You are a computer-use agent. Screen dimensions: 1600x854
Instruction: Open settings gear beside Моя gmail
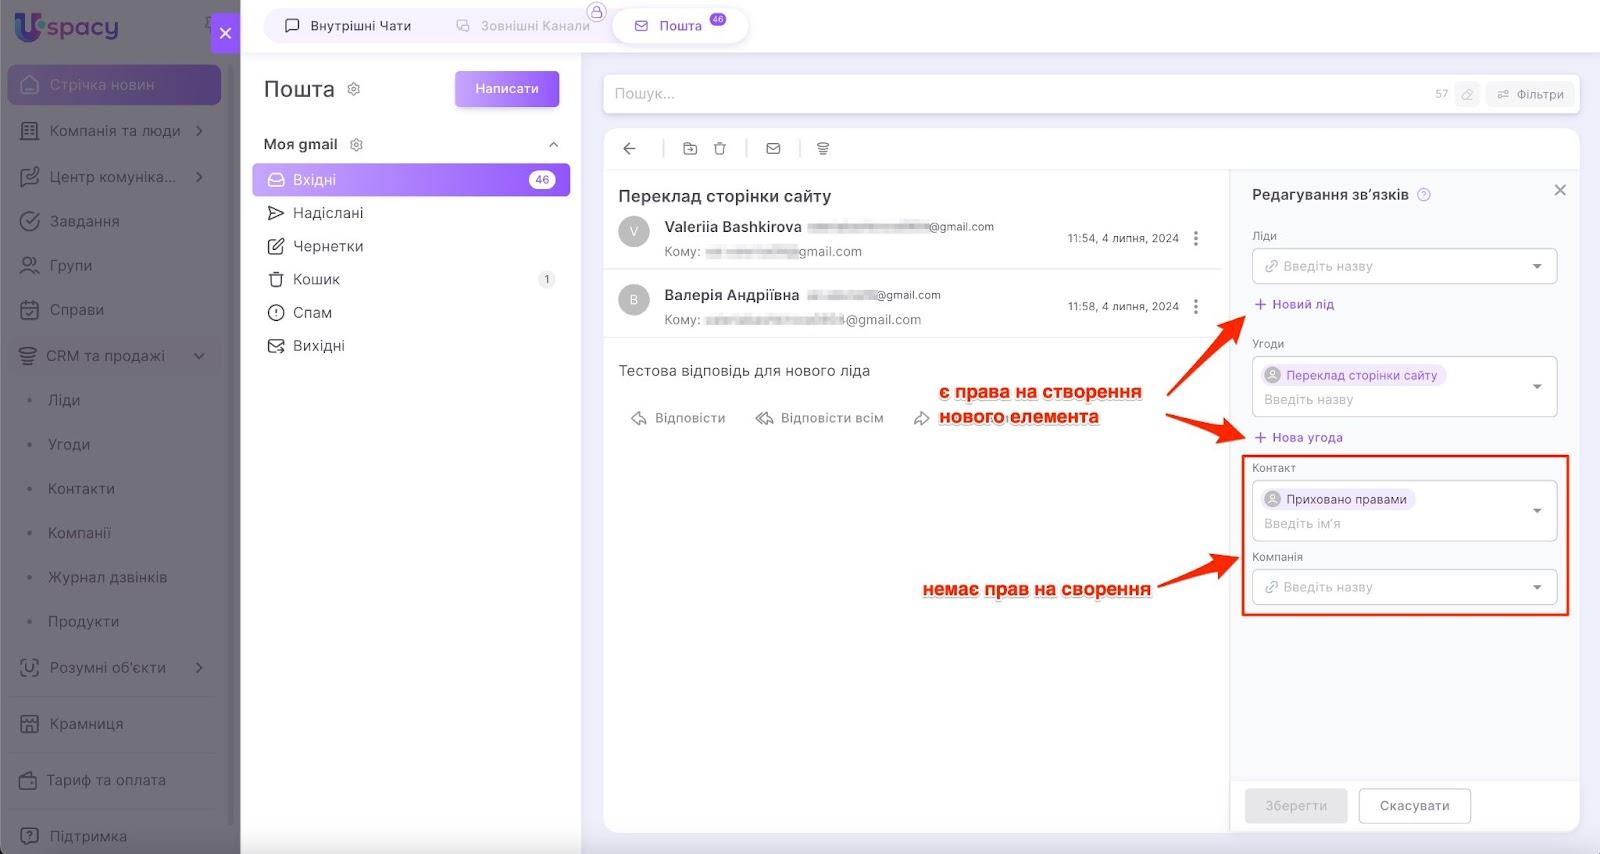356,145
